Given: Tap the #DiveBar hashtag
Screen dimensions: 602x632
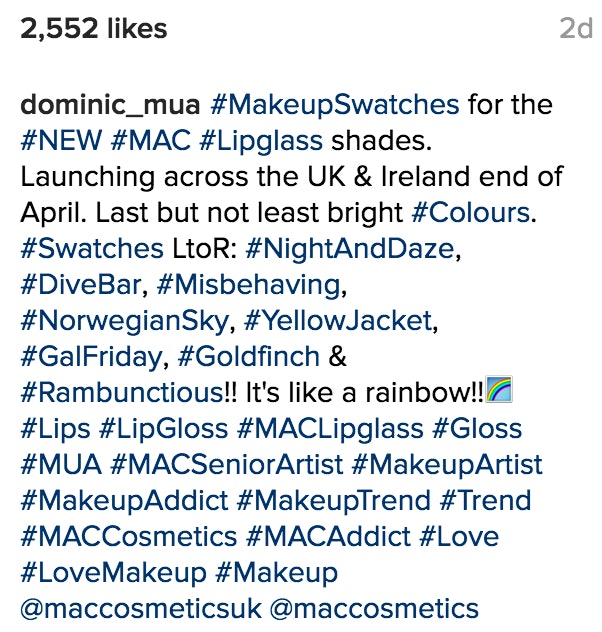Looking at the screenshot, I should [x=81, y=285].
